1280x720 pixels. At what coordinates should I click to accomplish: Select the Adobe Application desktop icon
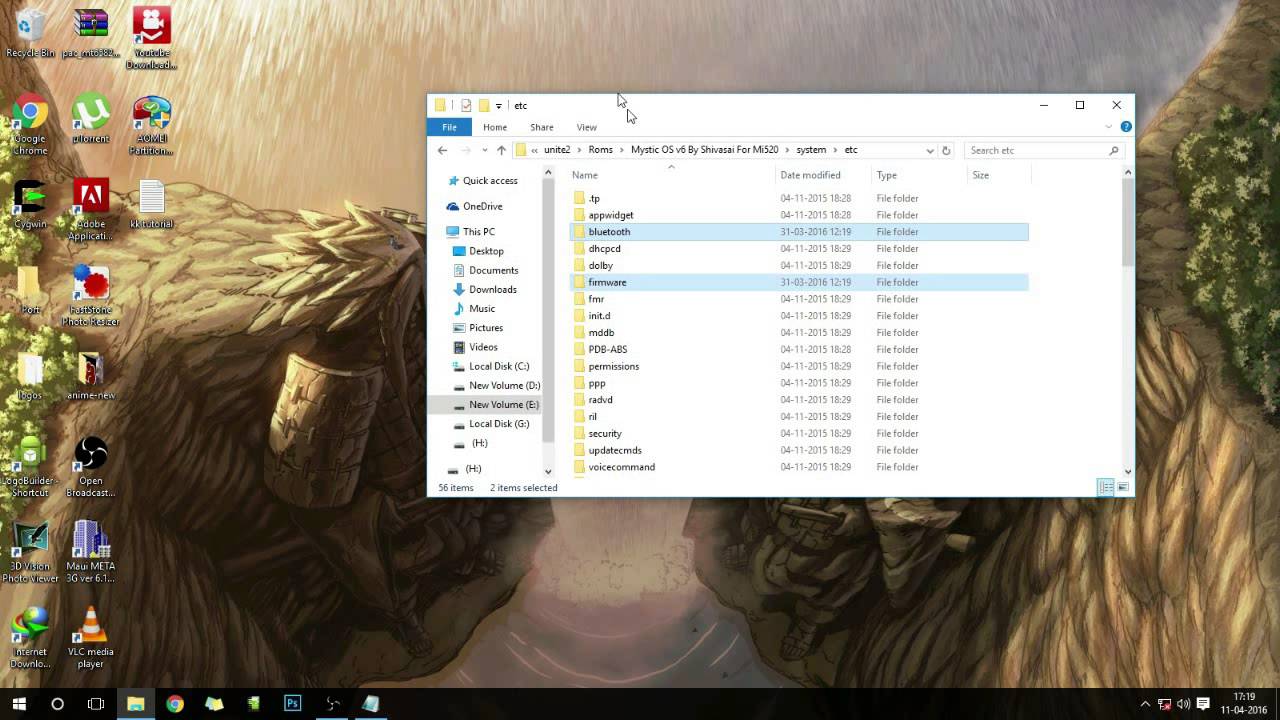pos(91,210)
